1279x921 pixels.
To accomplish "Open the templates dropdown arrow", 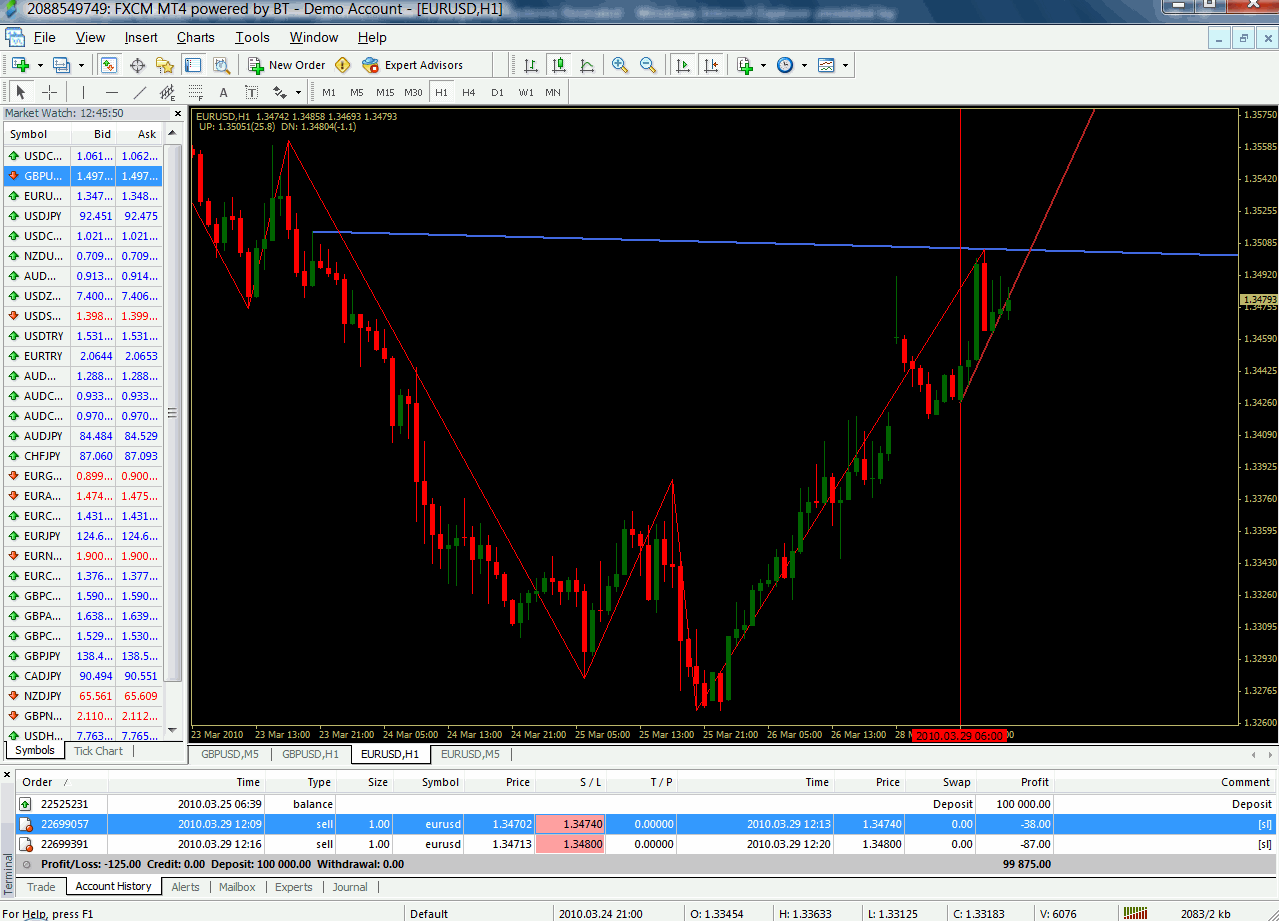I will coord(845,65).
